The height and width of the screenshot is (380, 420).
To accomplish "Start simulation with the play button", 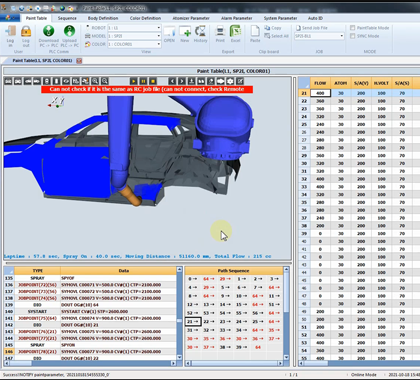I will (x=133, y=81).
